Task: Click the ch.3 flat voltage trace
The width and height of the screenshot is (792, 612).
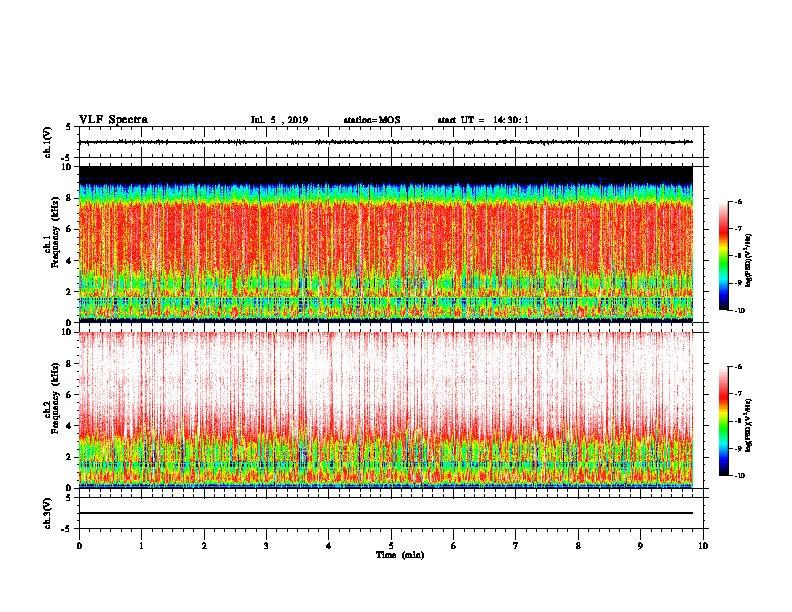Action: pyautogui.click(x=386, y=513)
